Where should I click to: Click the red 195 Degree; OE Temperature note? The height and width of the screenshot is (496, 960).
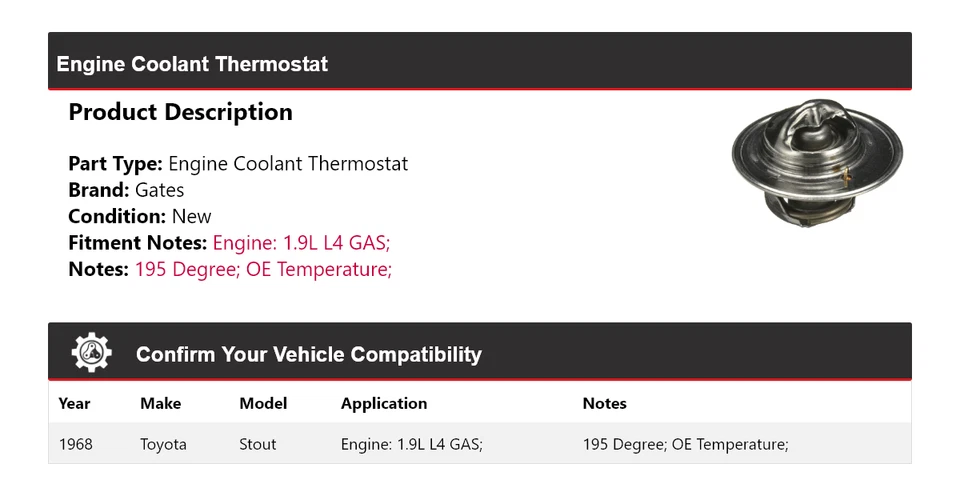[x=263, y=269]
